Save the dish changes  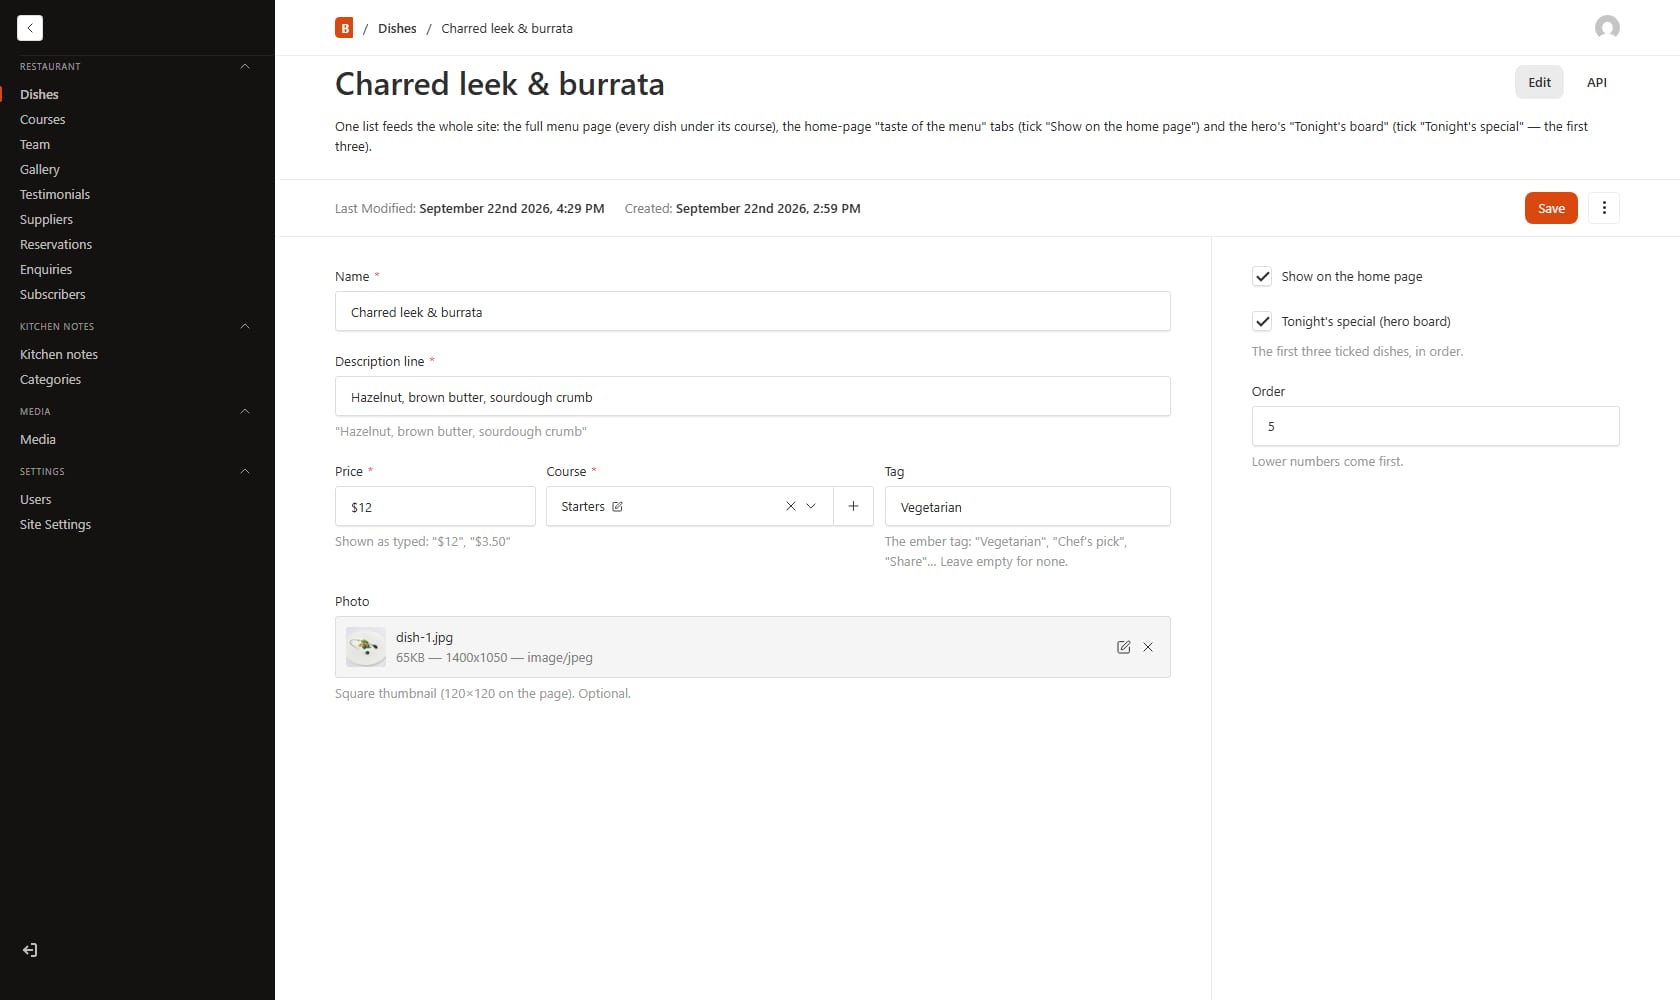click(1551, 208)
